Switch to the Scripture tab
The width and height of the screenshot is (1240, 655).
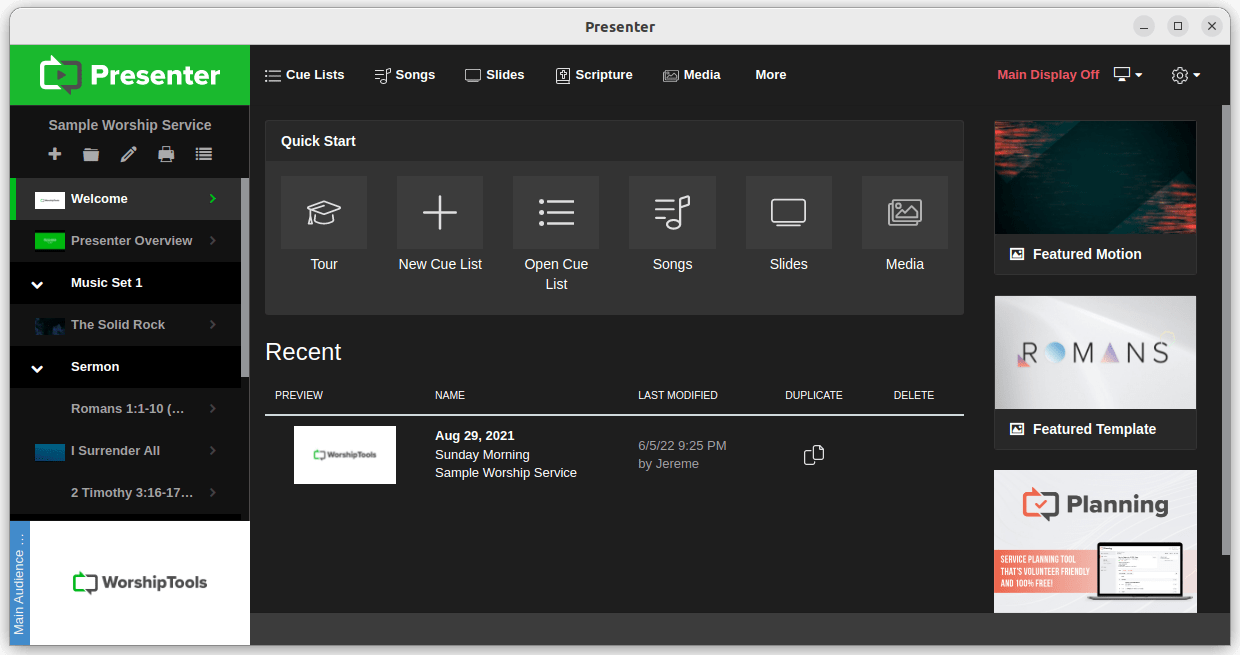(594, 74)
